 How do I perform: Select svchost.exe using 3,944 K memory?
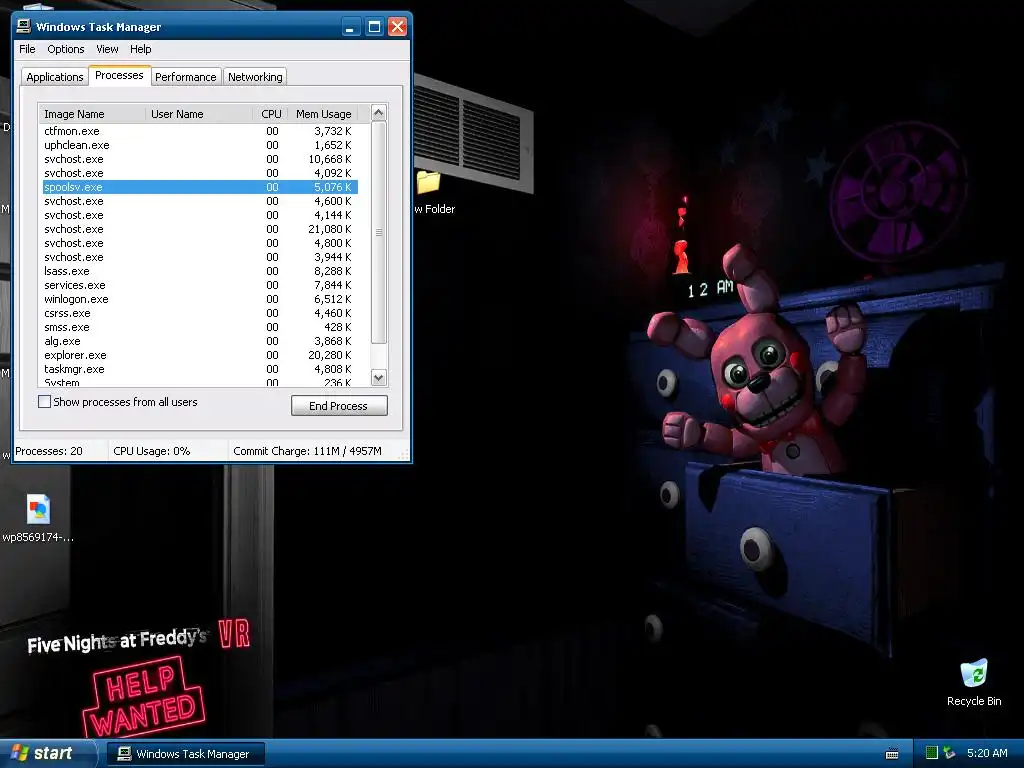click(199, 257)
